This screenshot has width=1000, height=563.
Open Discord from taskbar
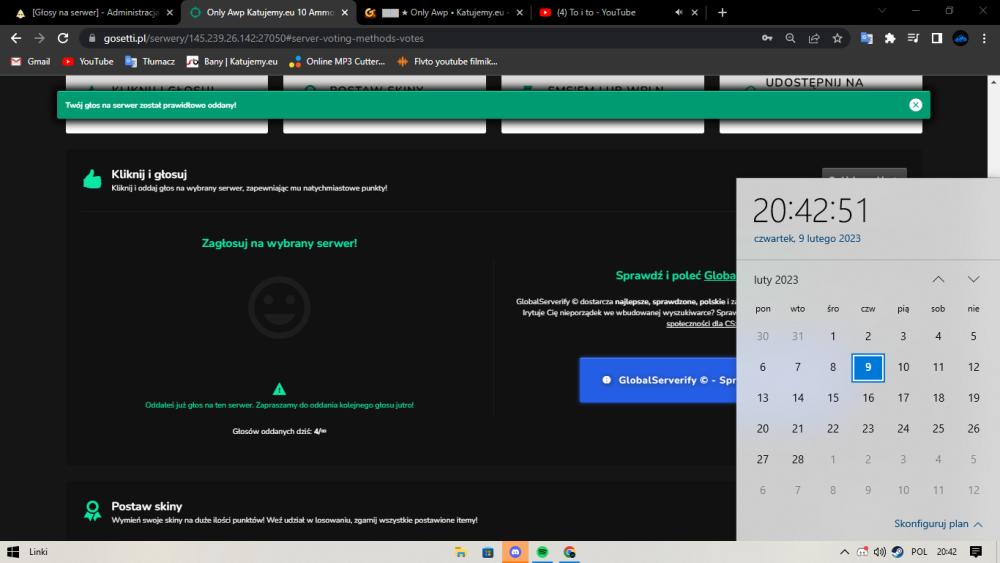pyautogui.click(x=515, y=552)
